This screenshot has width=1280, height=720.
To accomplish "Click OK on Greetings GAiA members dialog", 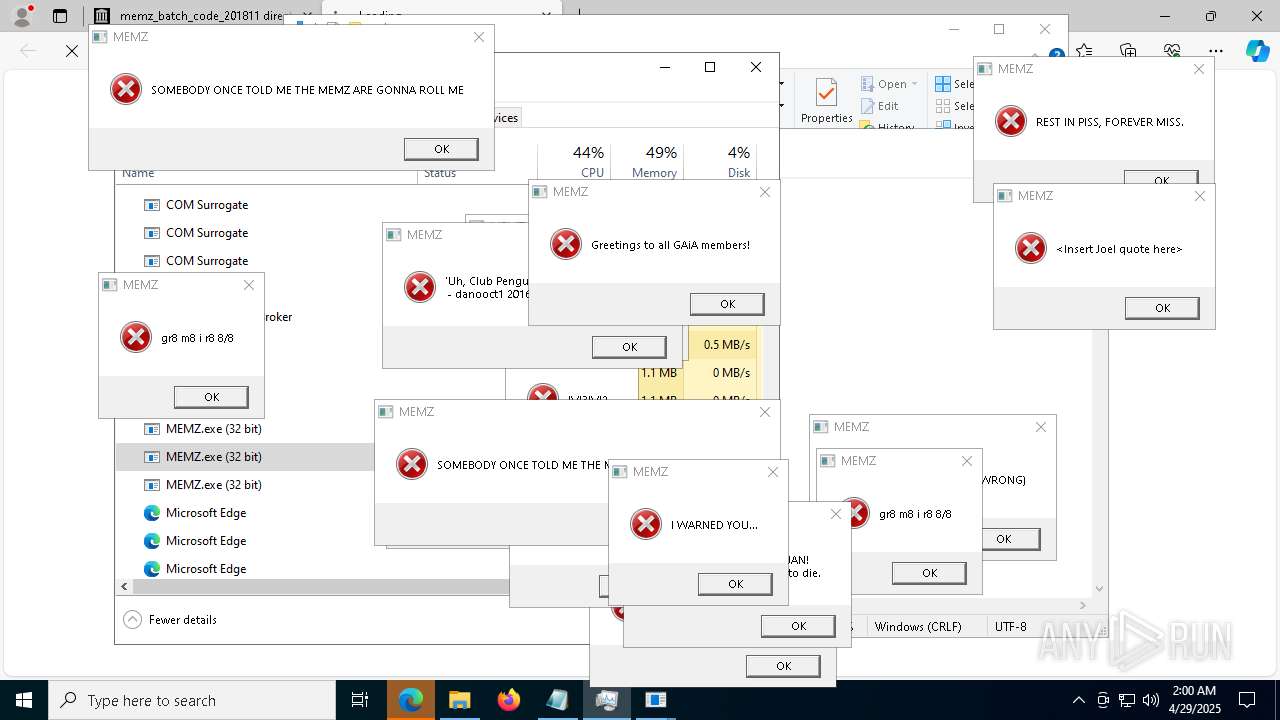I will 727,304.
